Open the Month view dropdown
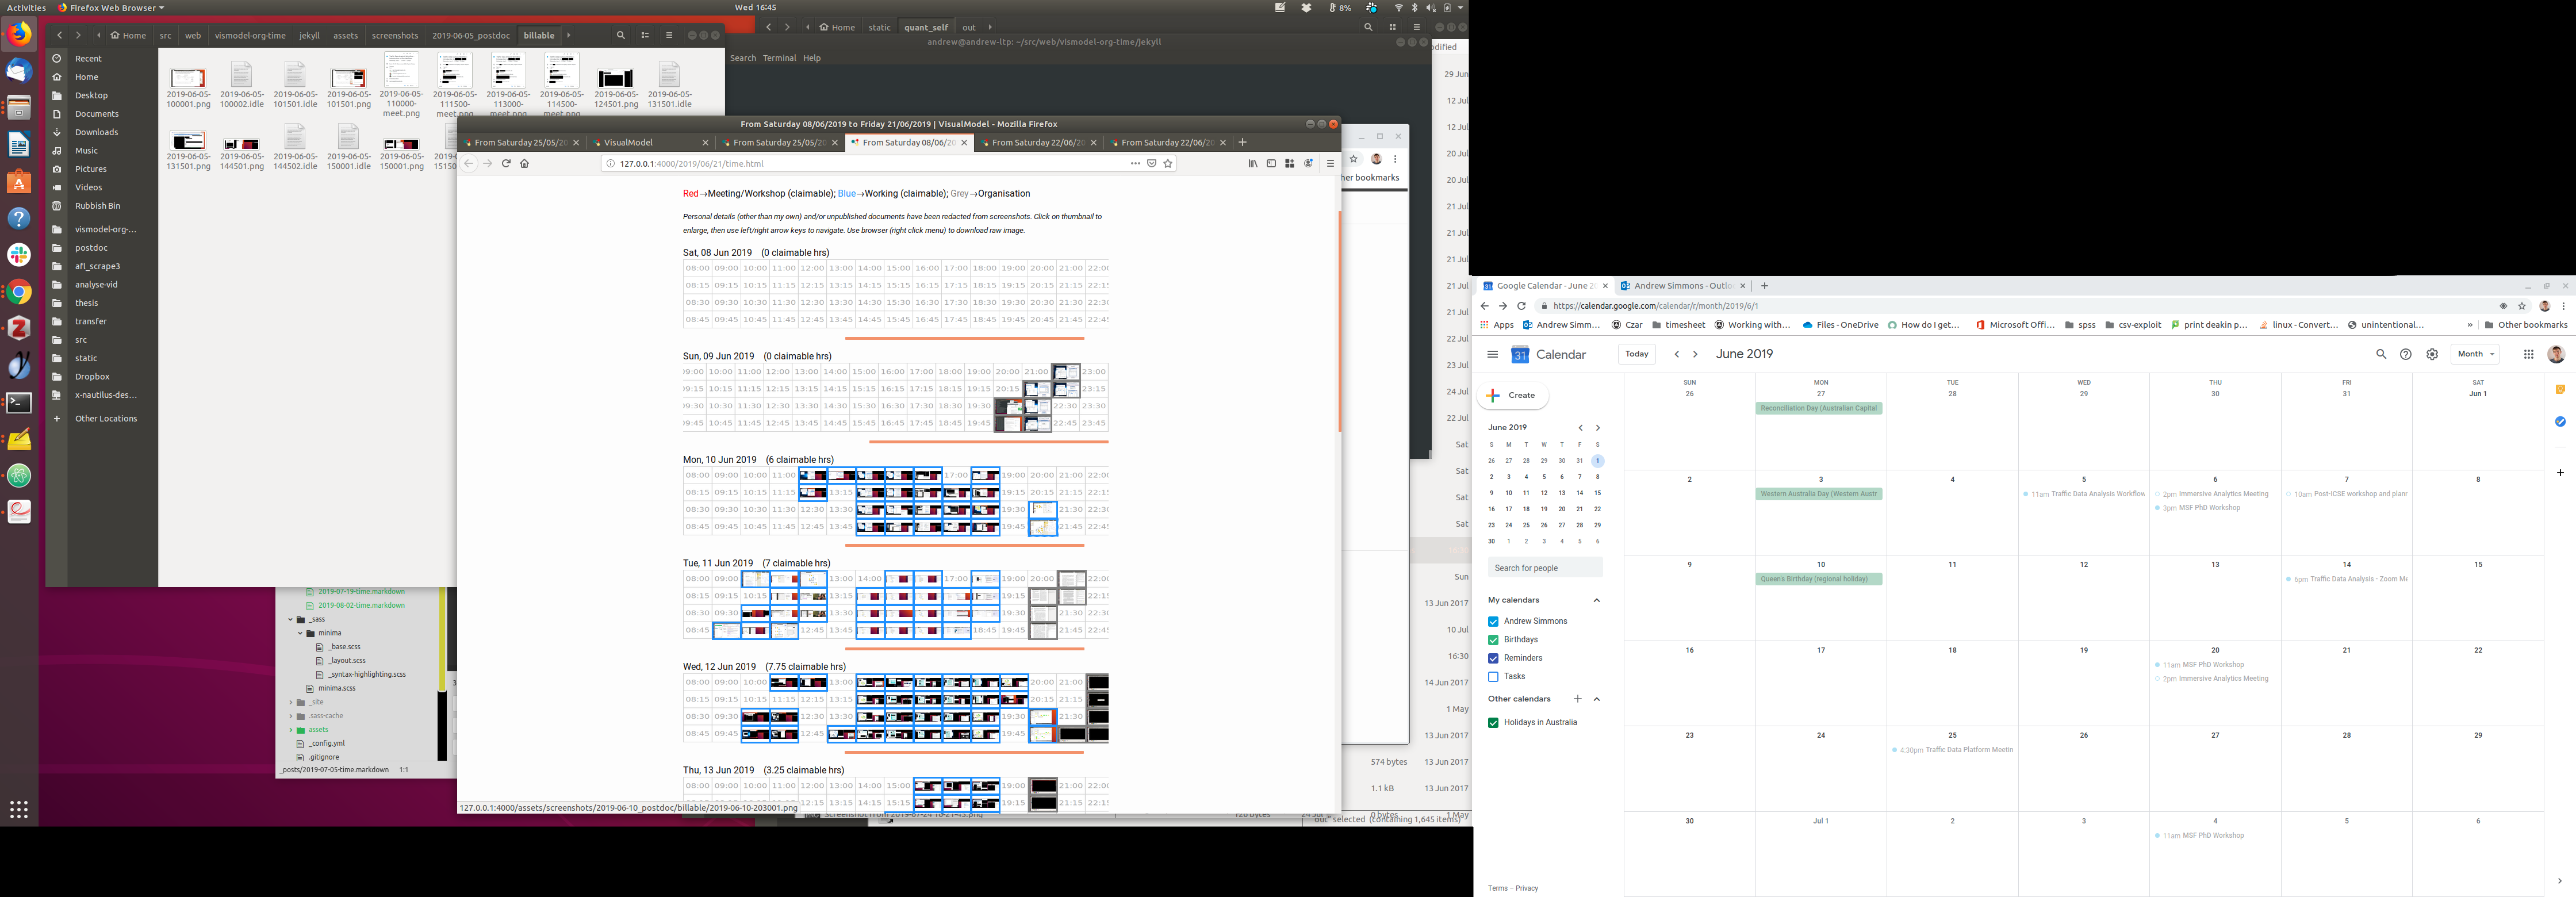 [2475, 354]
